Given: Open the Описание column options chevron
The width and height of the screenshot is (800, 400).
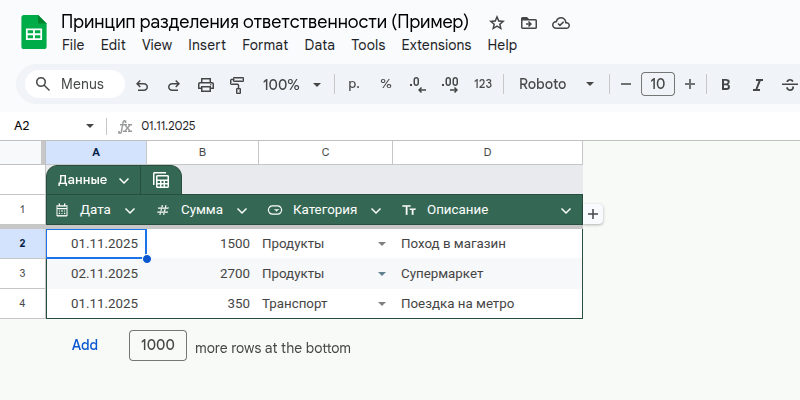Looking at the screenshot, I should (x=566, y=210).
